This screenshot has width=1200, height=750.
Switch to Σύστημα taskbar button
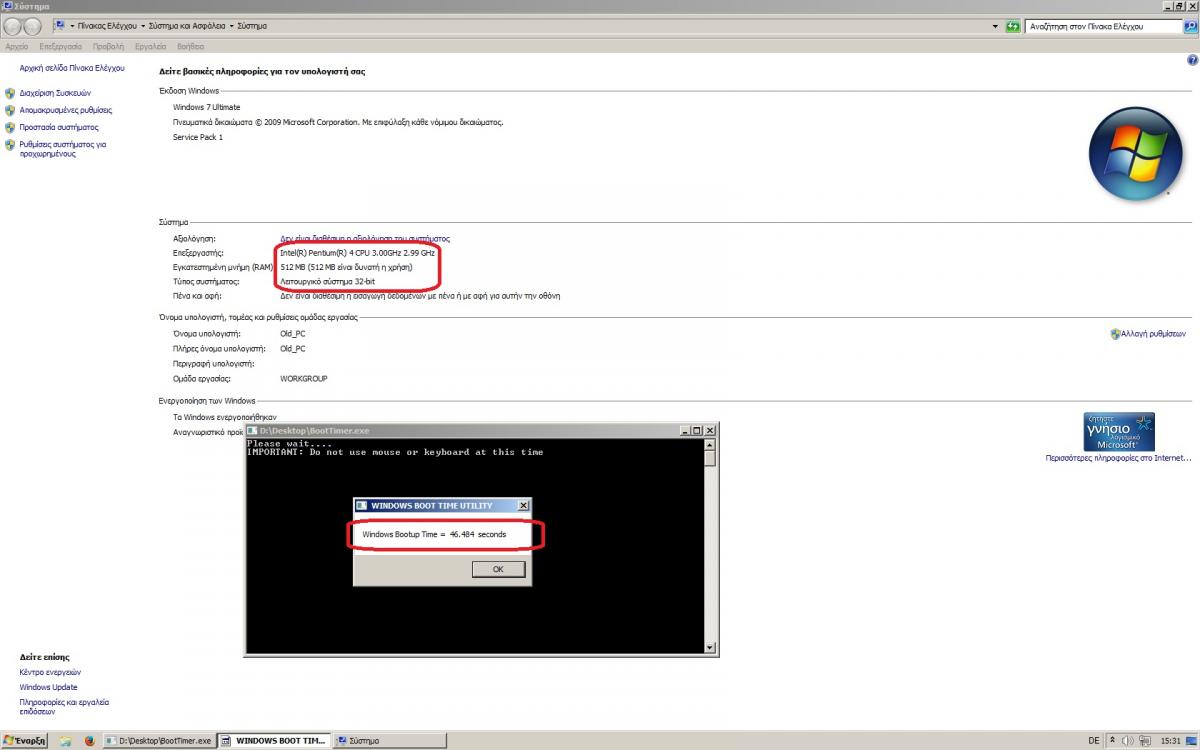pos(390,741)
